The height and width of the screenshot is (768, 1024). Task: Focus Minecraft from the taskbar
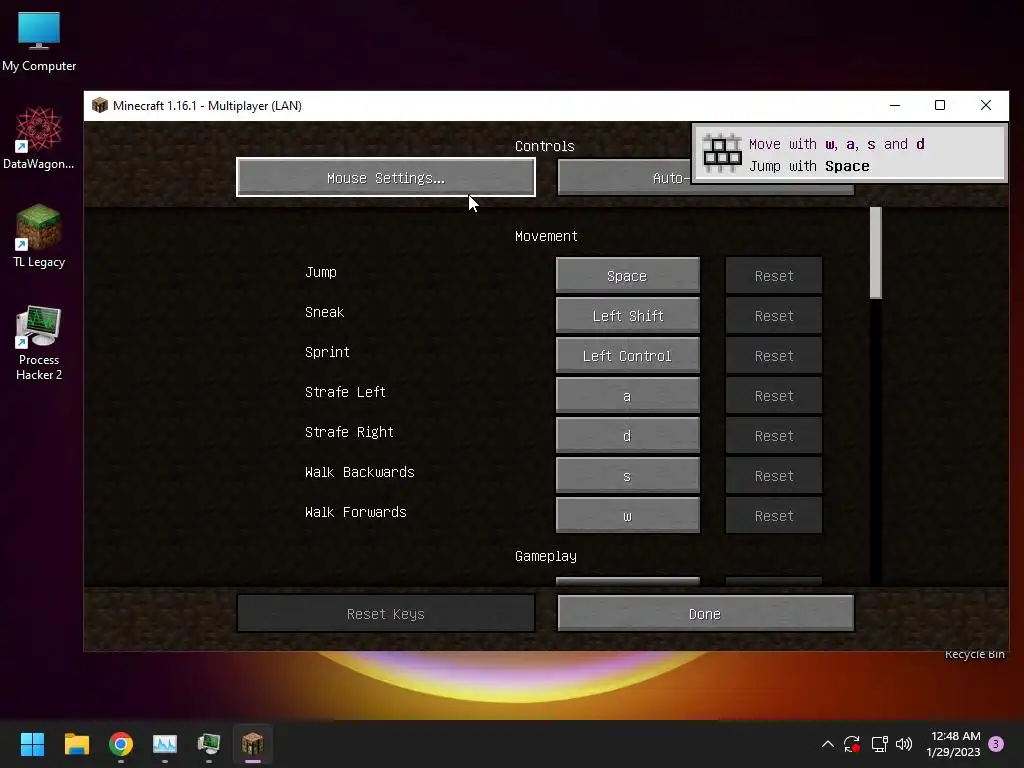pos(253,744)
